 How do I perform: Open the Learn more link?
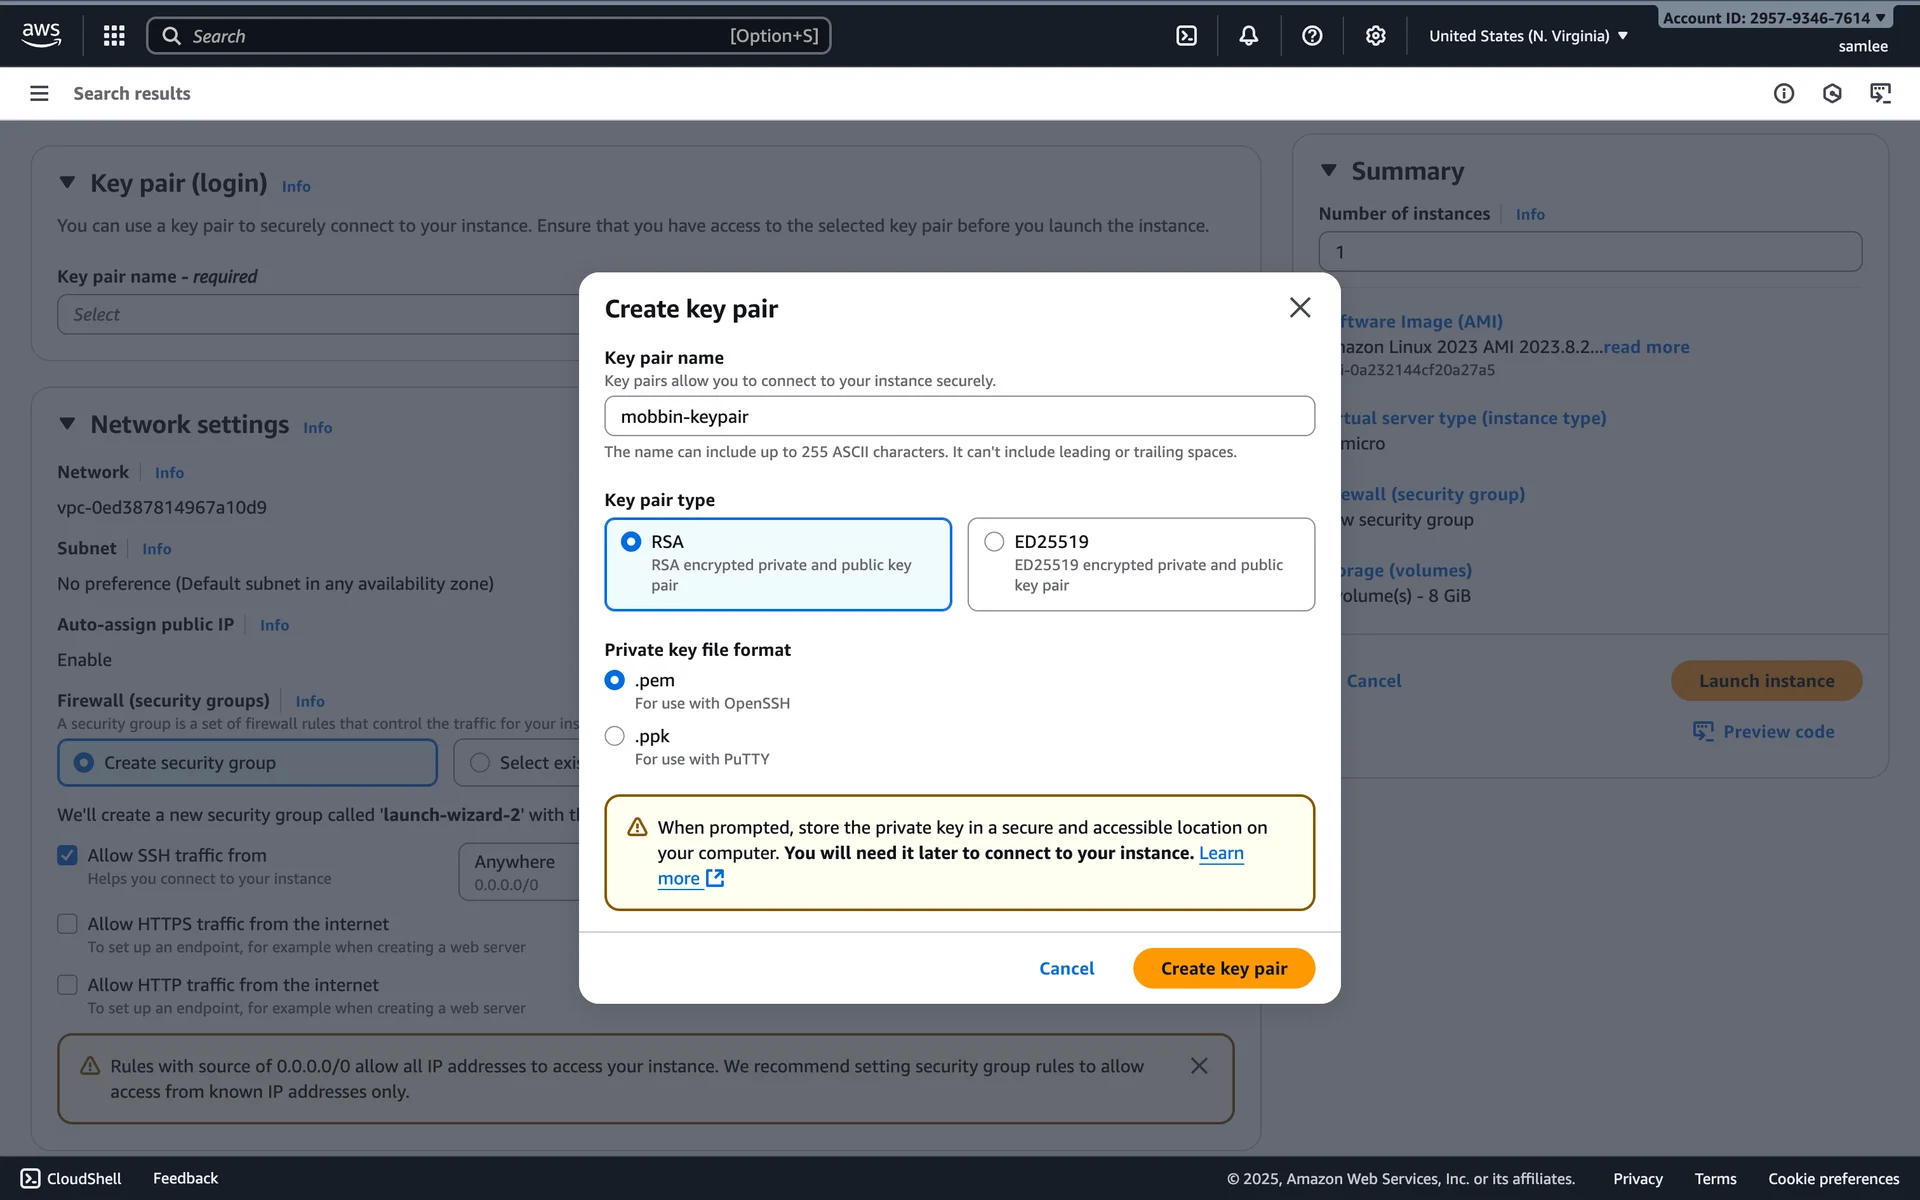point(1221,853)
